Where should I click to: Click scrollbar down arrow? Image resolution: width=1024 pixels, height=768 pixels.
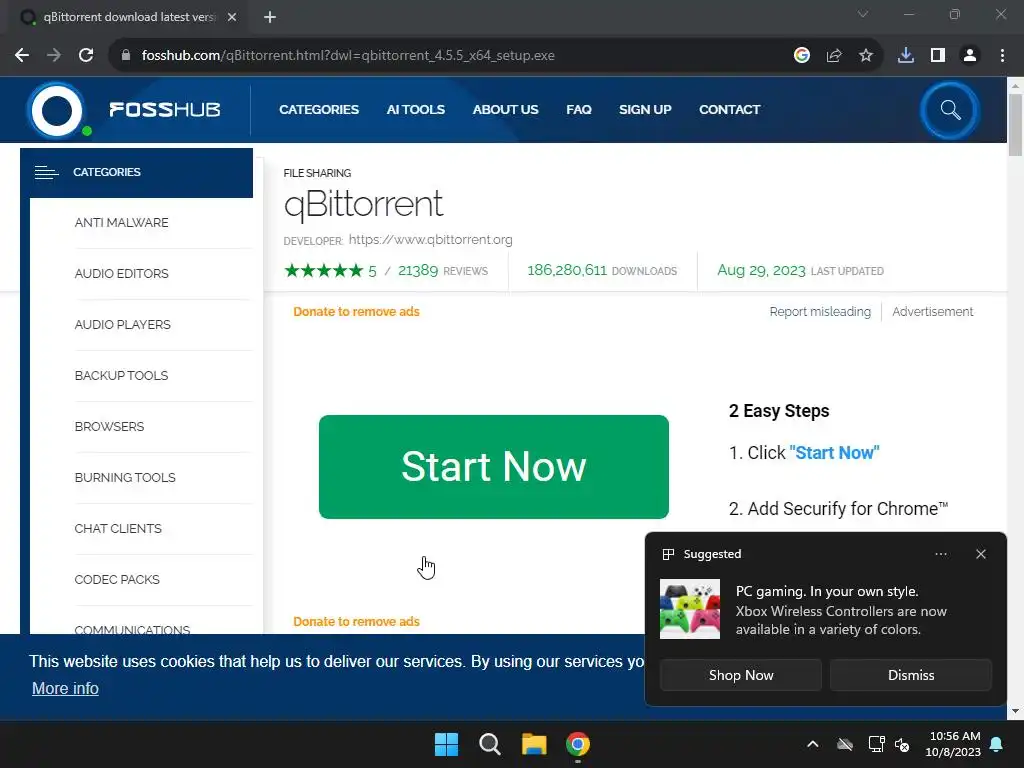point(1015,711)
